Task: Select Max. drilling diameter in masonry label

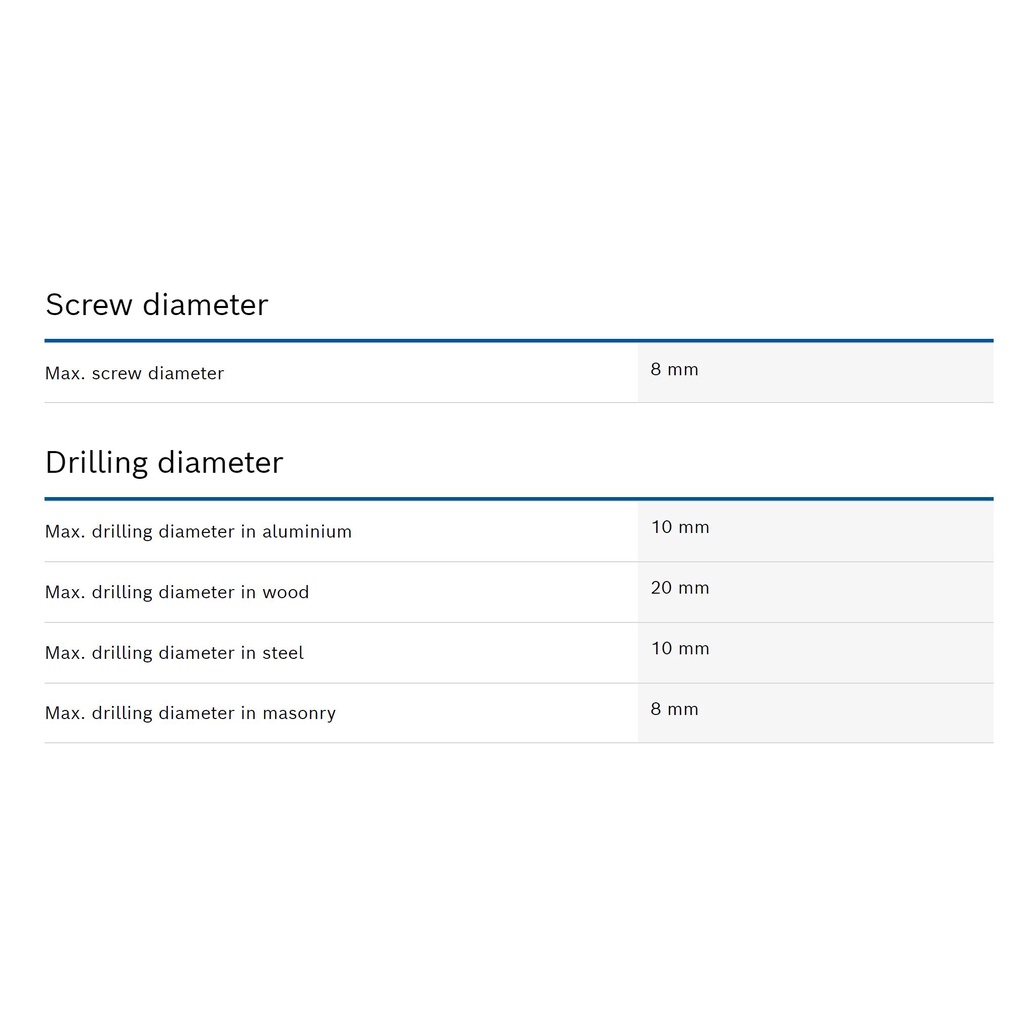Action: pos(190,713)
